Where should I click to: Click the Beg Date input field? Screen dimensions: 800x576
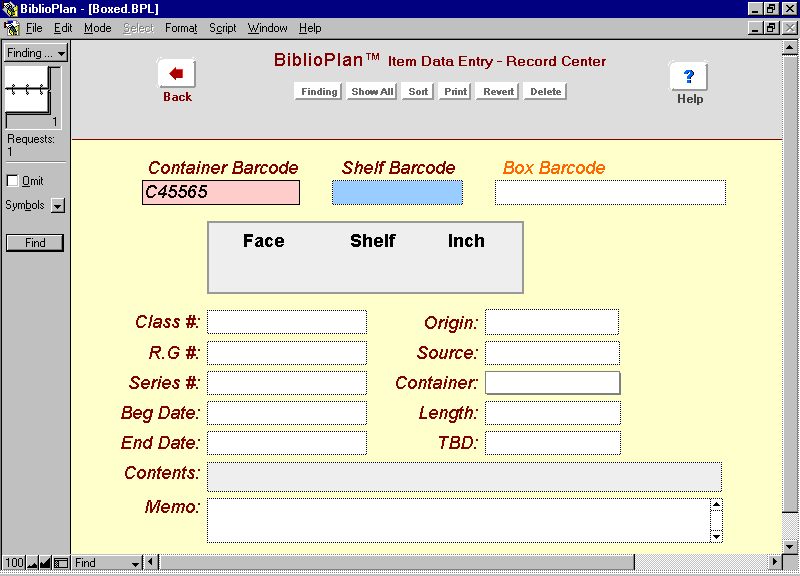pyautogui.click(x=287, y=413)
